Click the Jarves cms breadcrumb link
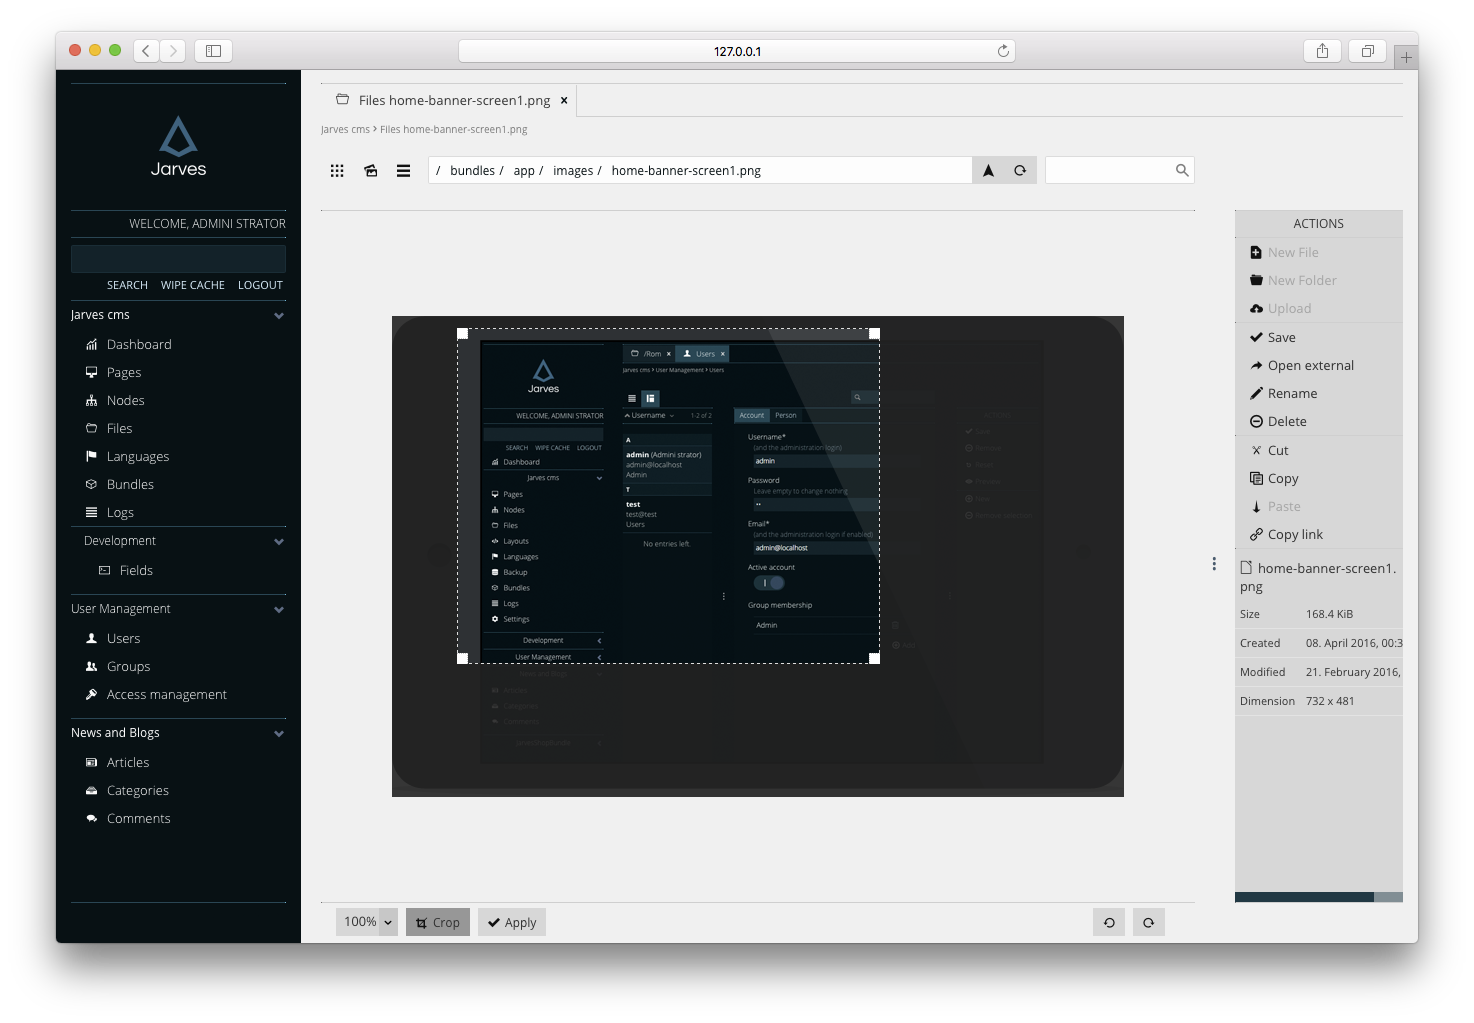The image size is (1474, 1023). click(x=345, y=129)
